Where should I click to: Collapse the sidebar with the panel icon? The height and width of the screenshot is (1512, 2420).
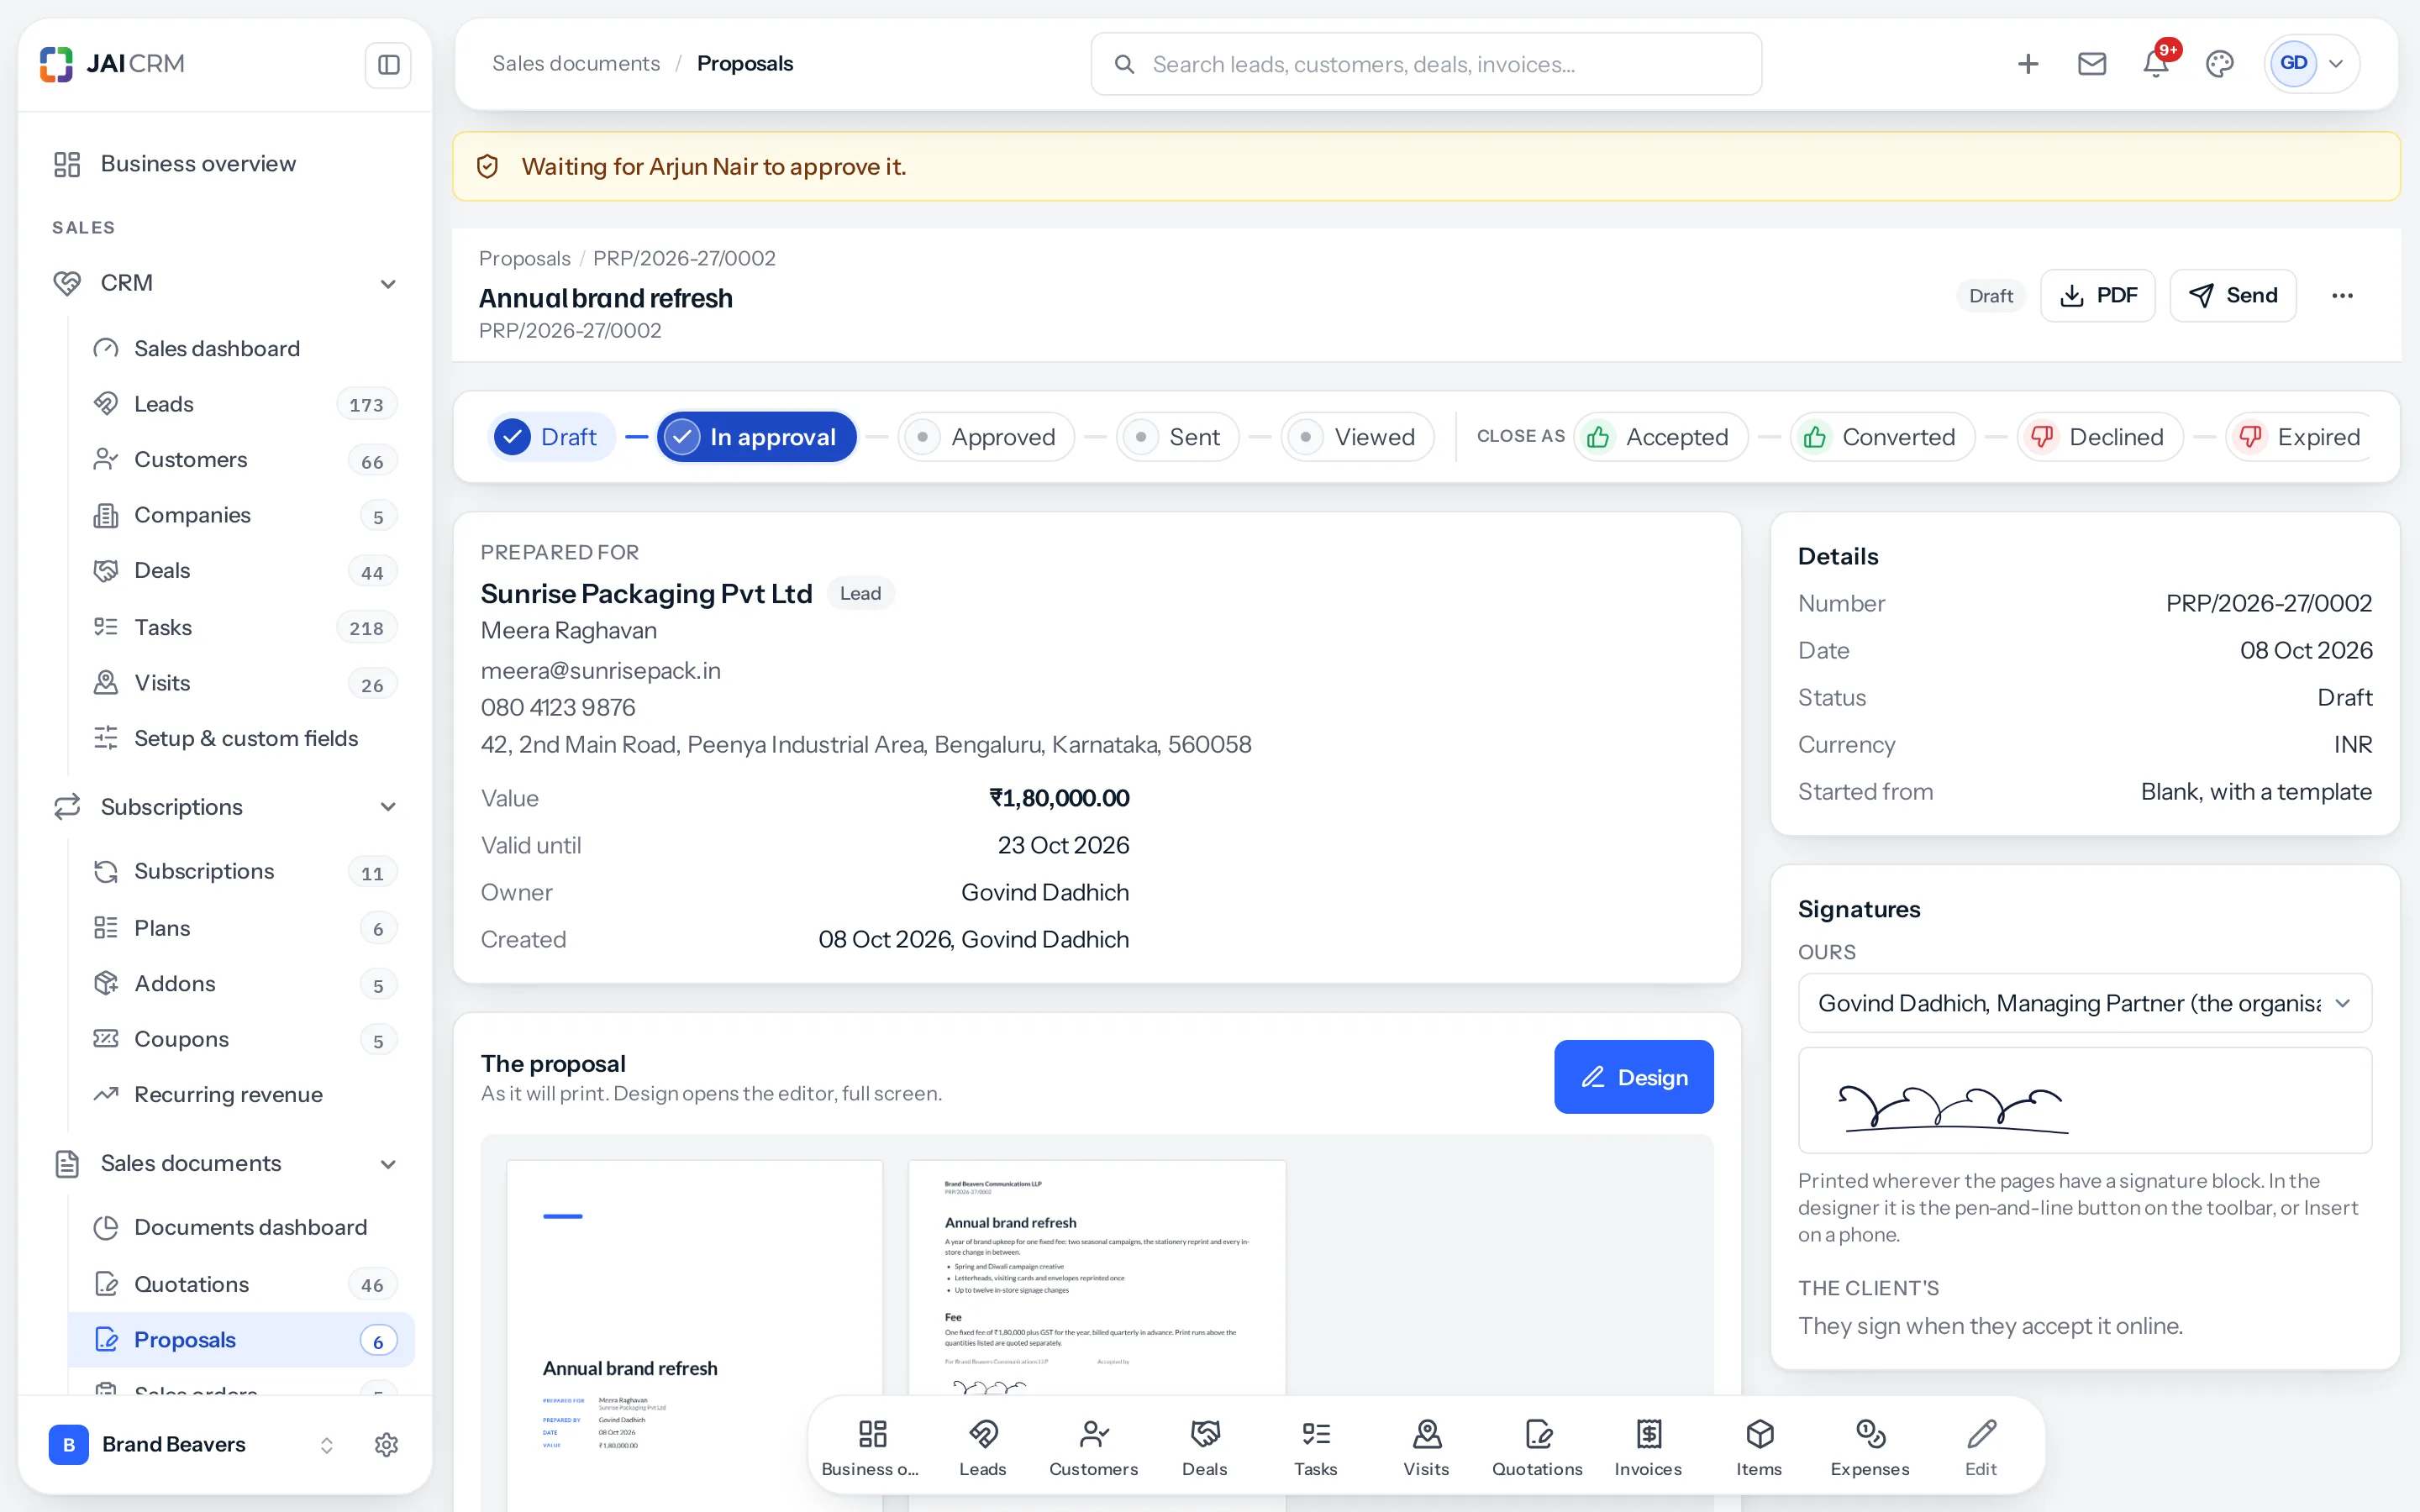coord(388,65)
